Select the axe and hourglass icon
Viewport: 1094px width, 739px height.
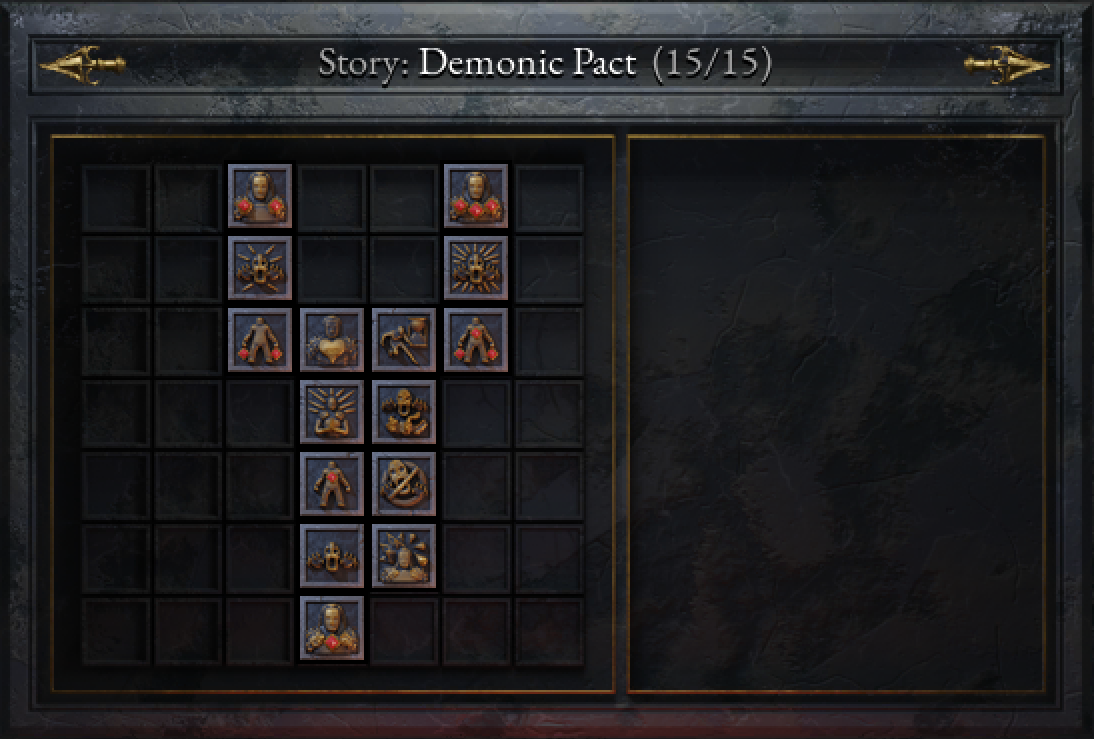click(x=404, y=340)
